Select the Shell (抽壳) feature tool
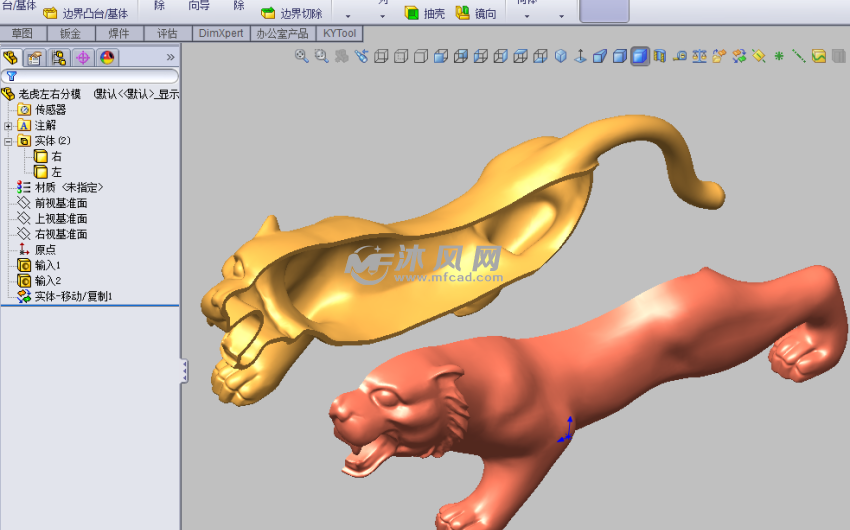This screenshot has height=530, width=850. click(425, 14)
